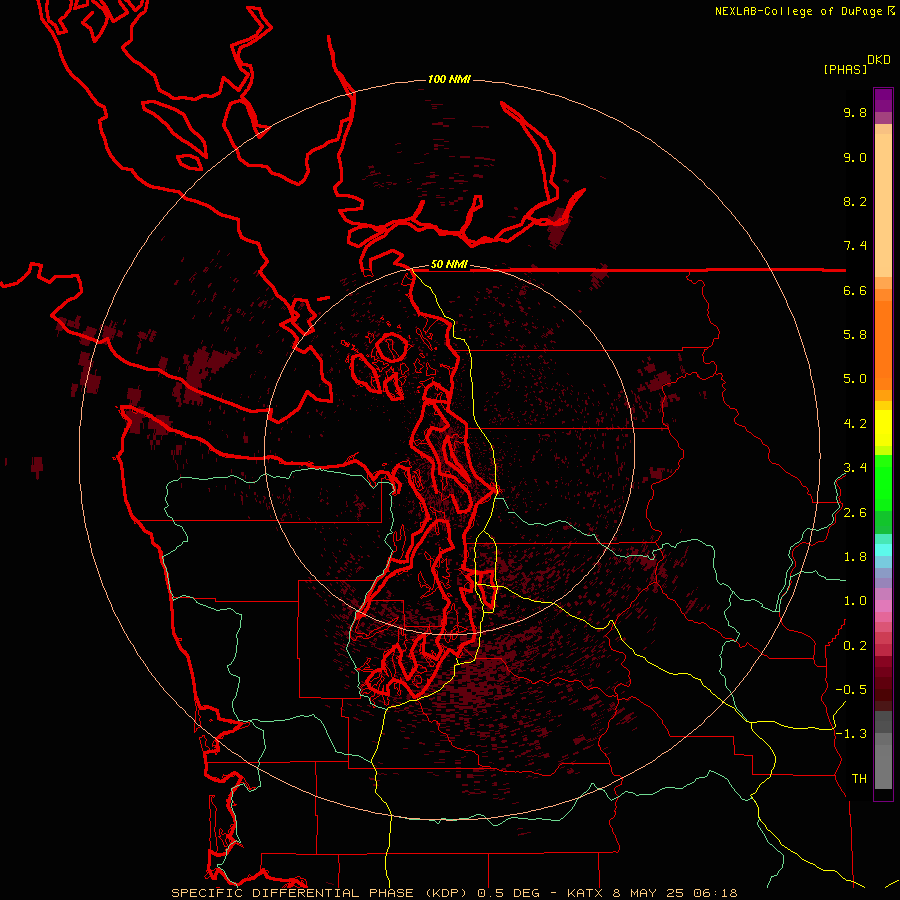Image resolution: width=900 pixels, height=900 pixels.
Task: Select the 5.8 value on color scale
Action: [x=855, y=335]
